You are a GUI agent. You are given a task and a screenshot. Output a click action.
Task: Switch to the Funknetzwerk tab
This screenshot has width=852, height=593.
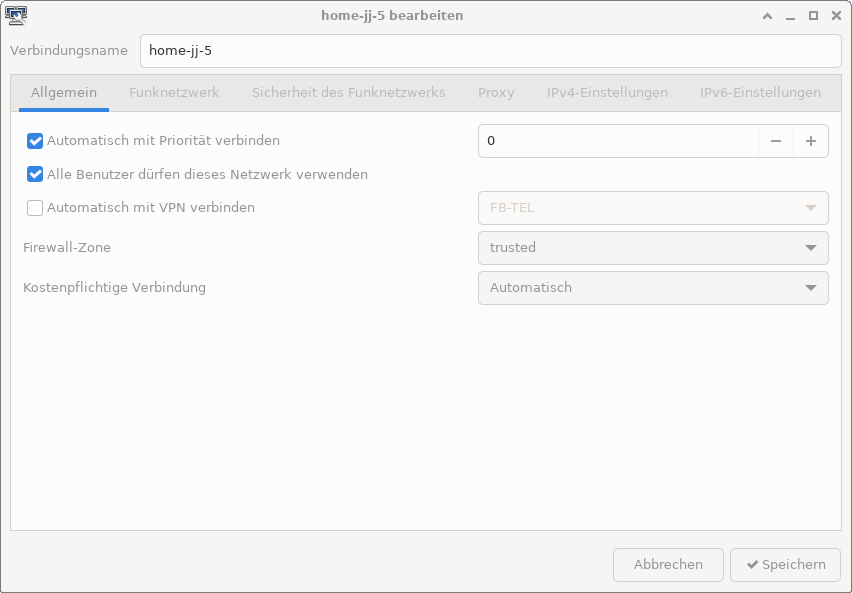[174, 93]
